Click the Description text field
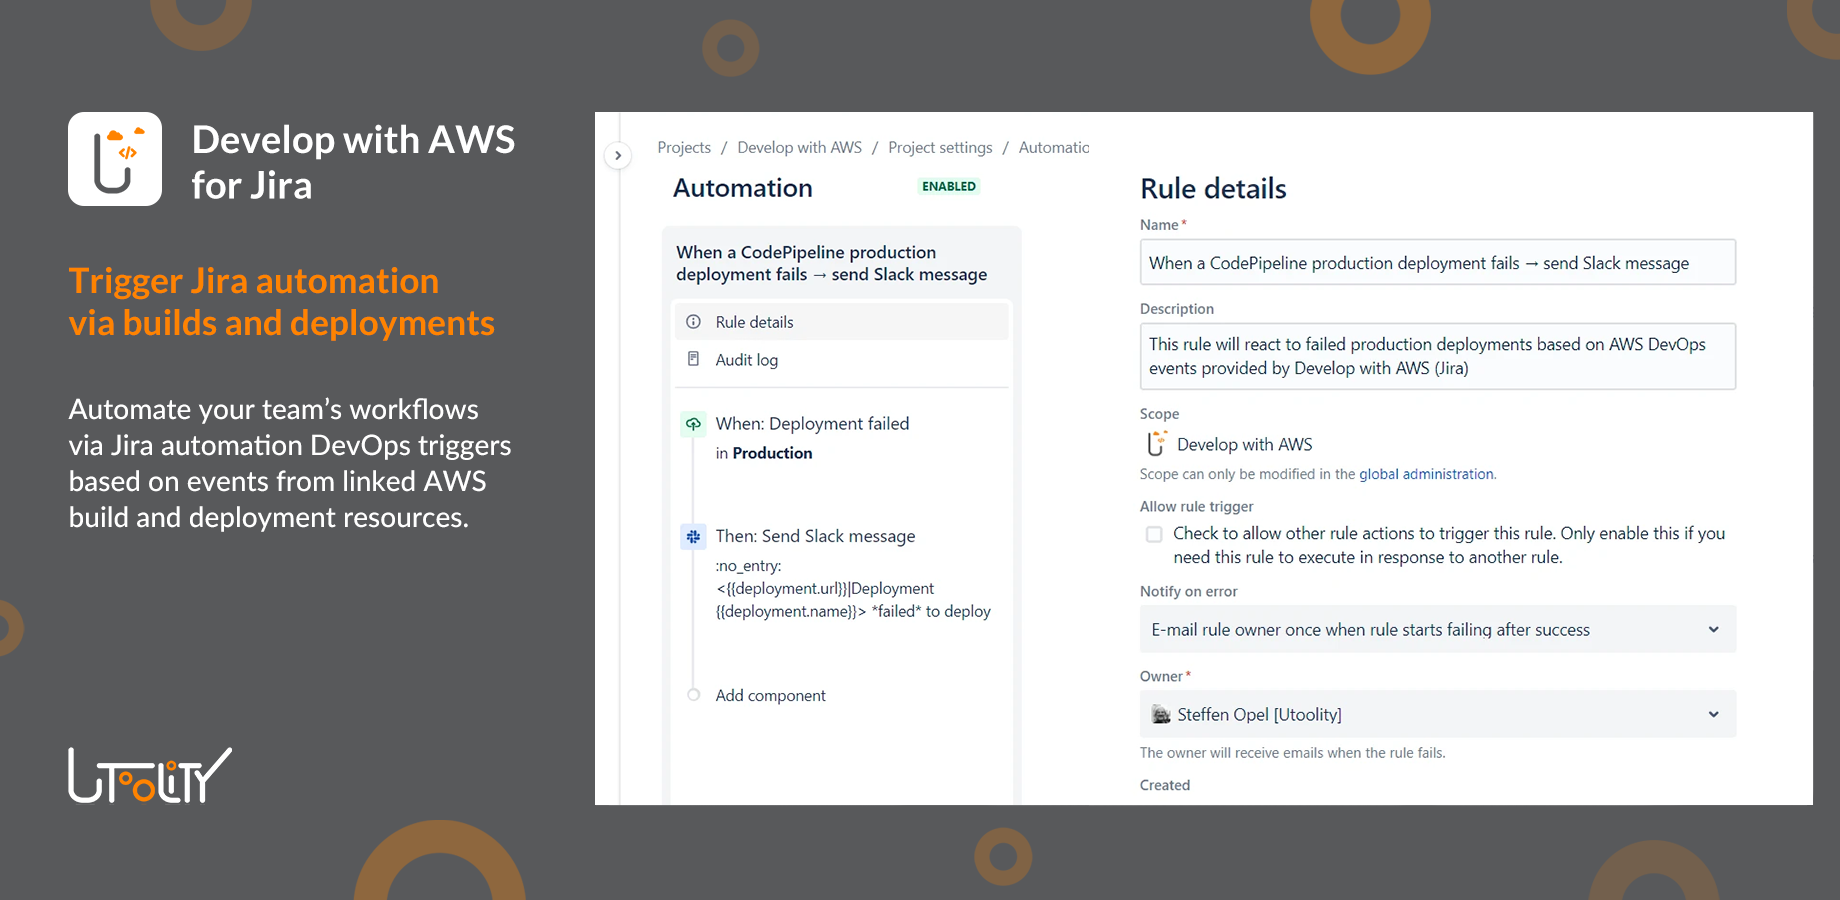The height and width of the screenshot is (900, 1840). pyautogui.click(x=1437, y=356)
